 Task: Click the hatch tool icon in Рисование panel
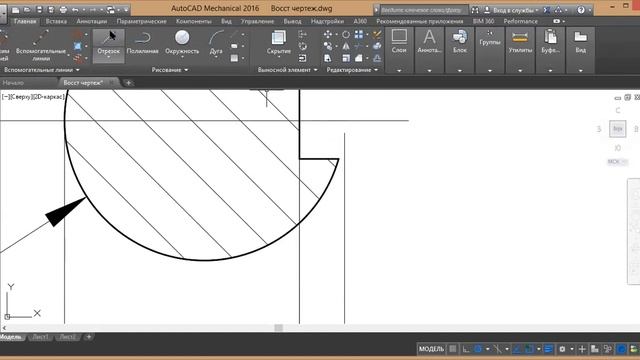pos(234,58)
